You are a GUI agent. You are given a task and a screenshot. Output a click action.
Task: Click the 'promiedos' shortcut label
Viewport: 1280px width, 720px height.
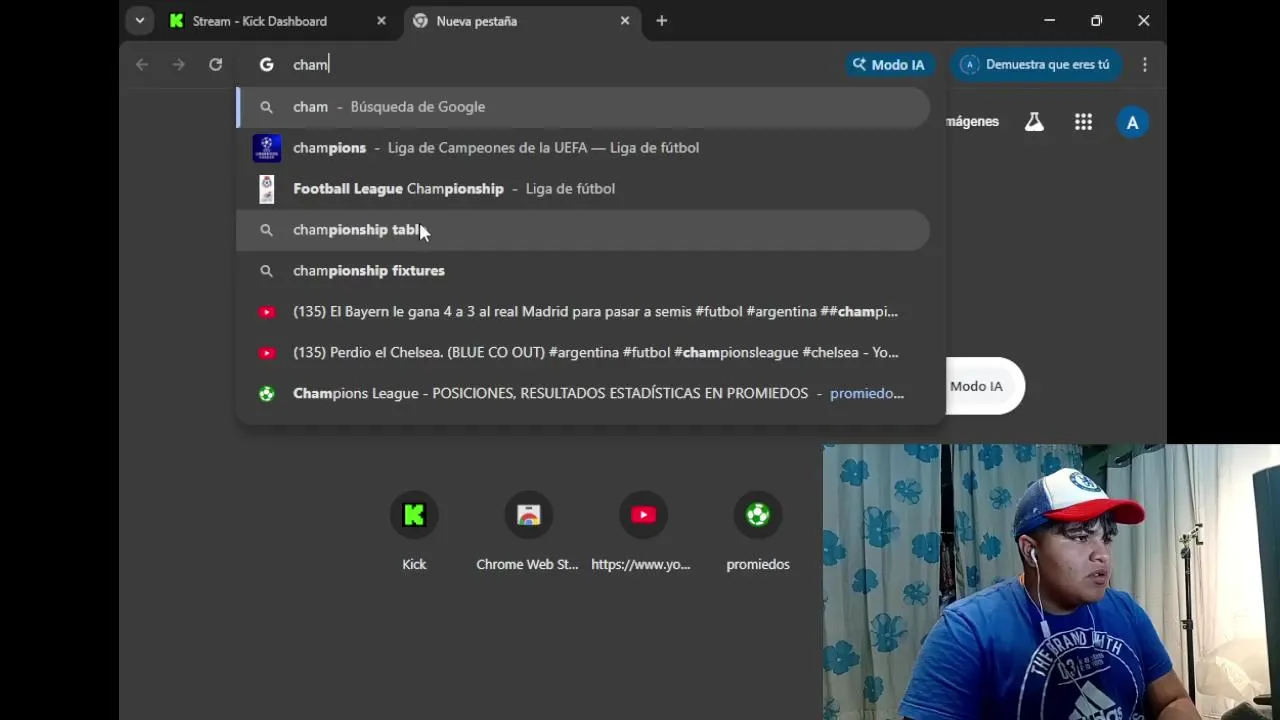click(758, 564)
